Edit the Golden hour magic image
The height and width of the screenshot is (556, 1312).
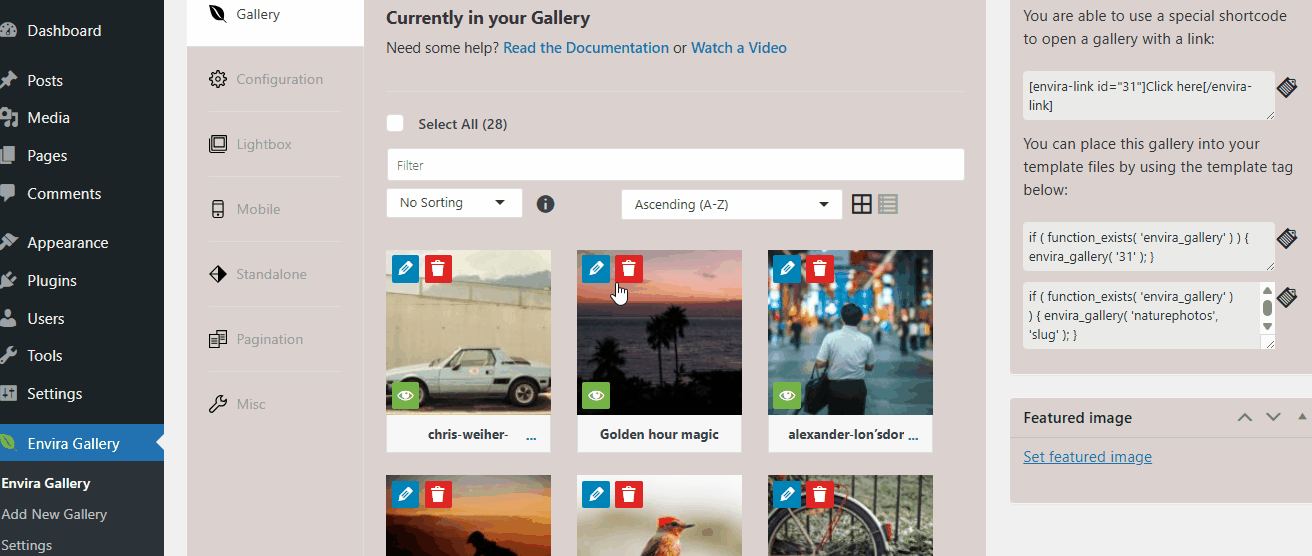click(596, 269)
